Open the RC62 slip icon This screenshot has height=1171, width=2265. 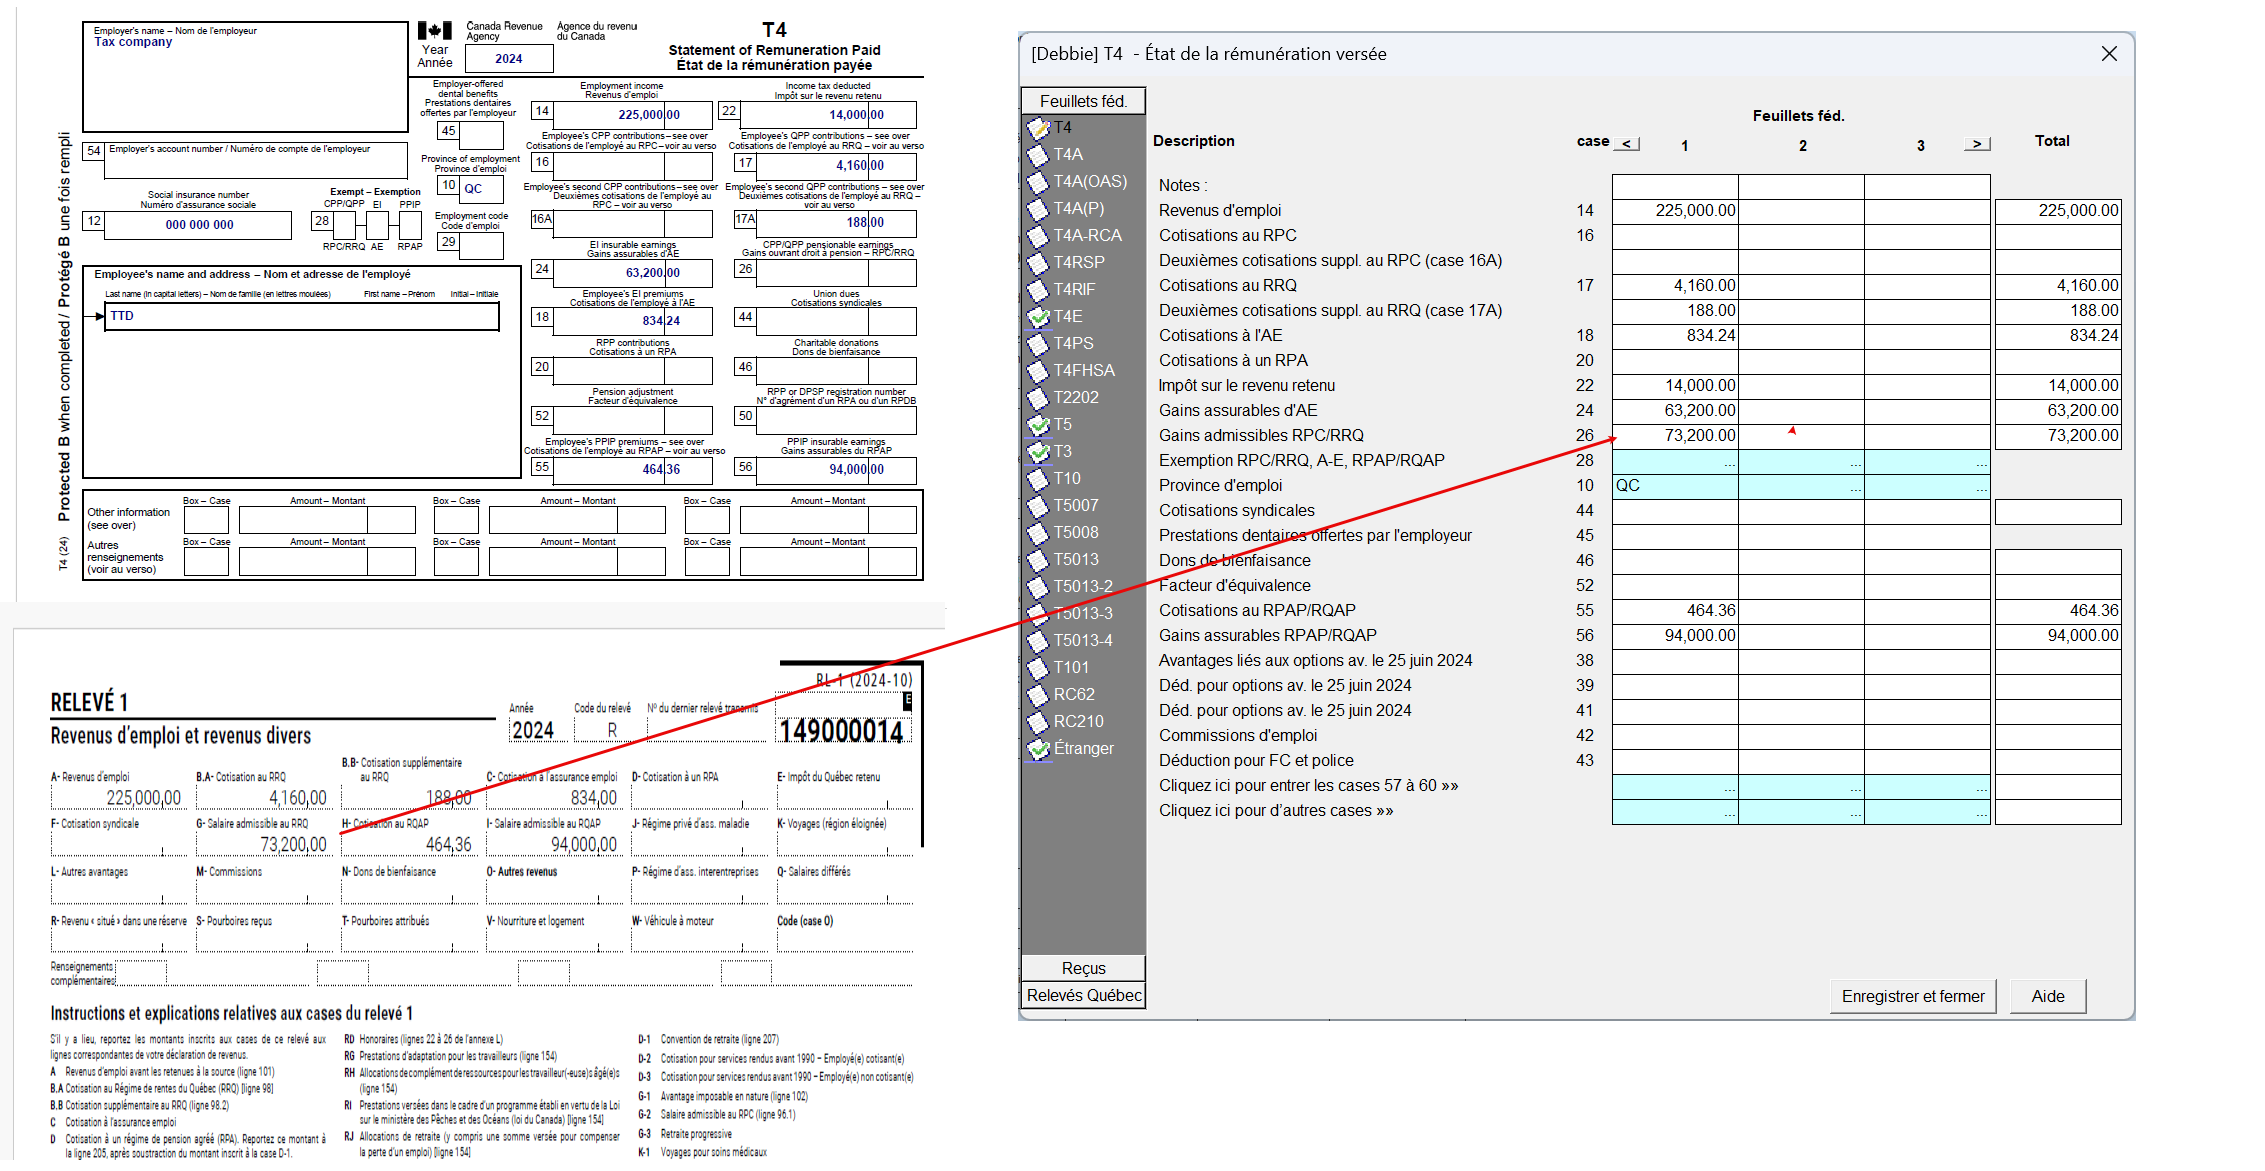click(1038, 695)
